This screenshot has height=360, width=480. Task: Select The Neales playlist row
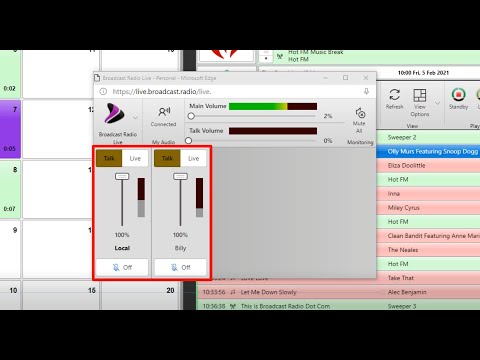tap(428, 250)
